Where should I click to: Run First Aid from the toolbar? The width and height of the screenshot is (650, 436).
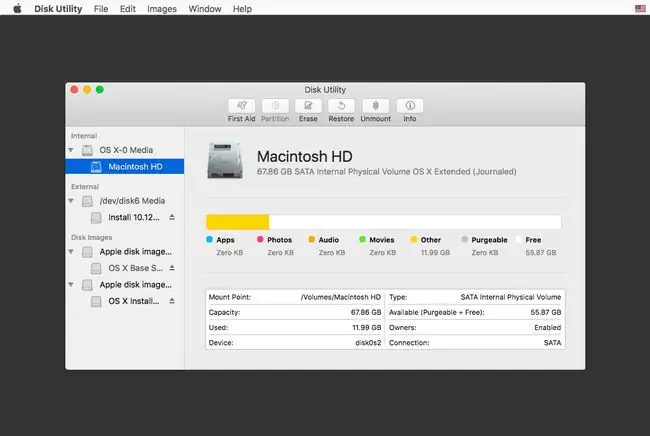(242, 106)
